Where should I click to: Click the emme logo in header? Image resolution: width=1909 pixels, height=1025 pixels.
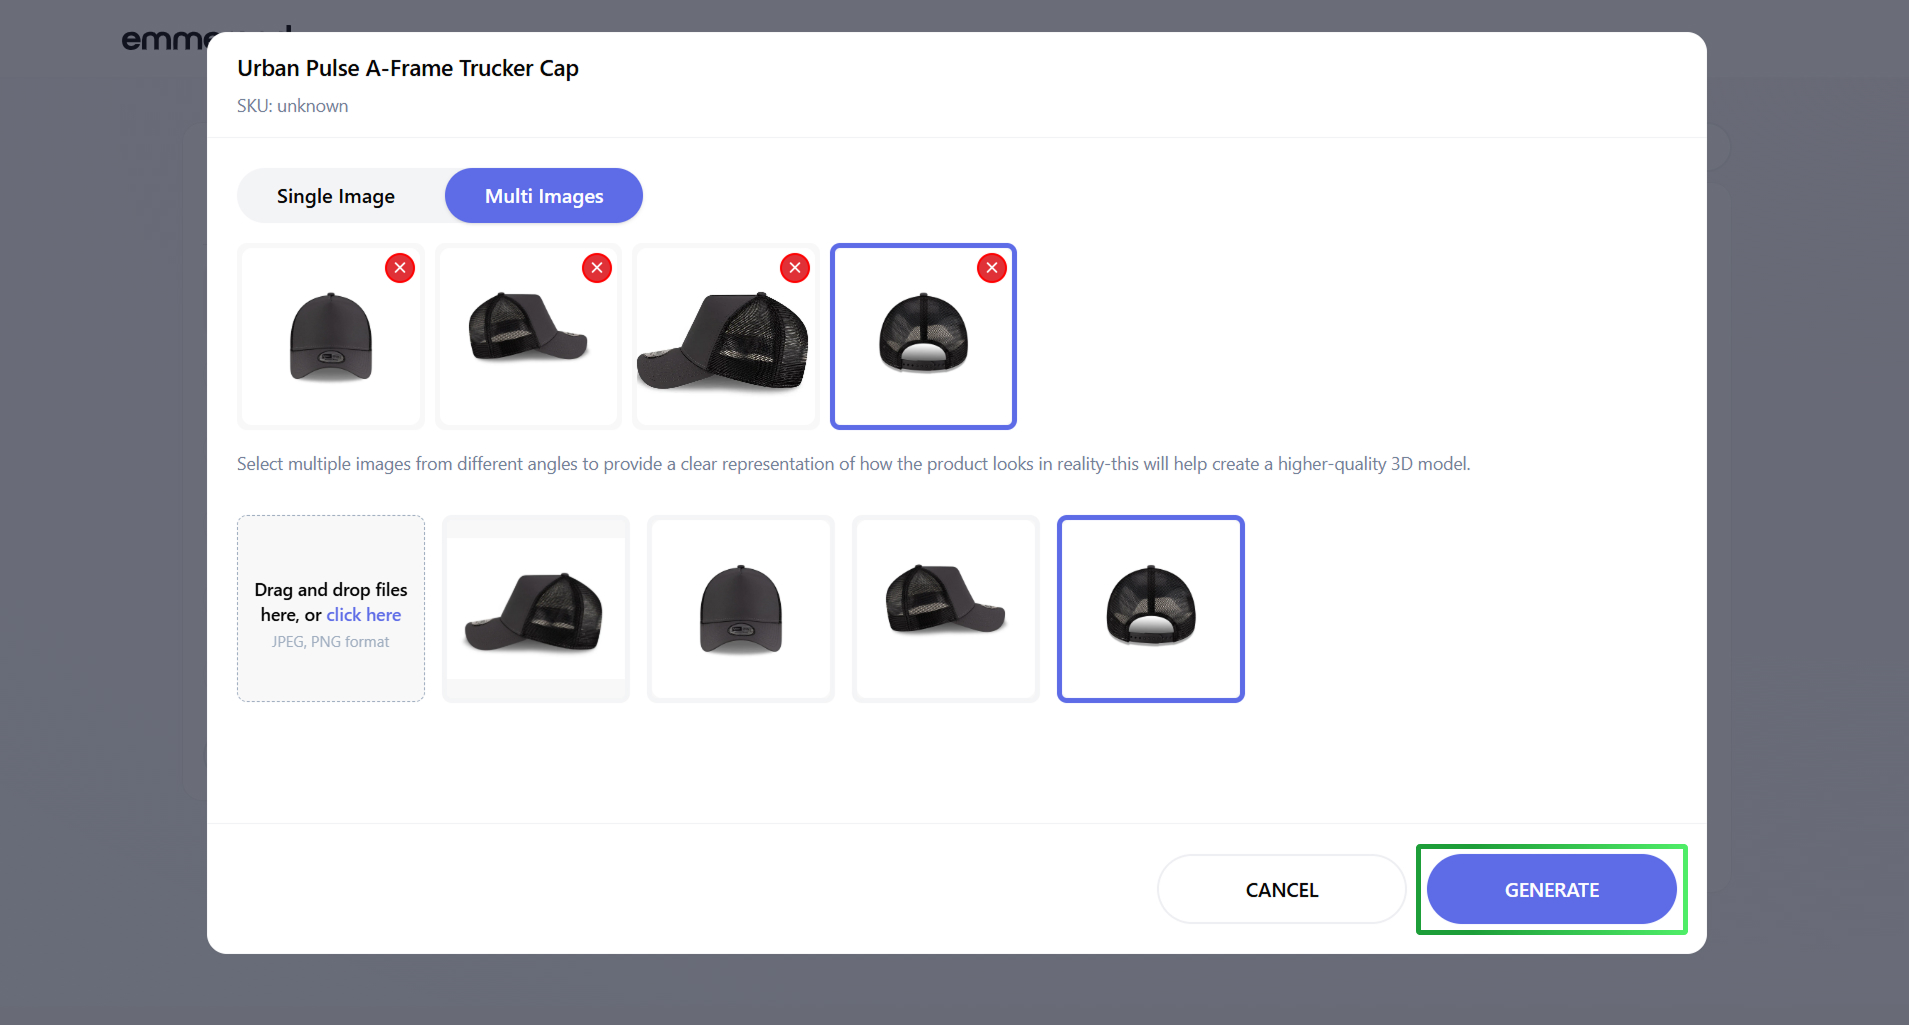[165, 39]
